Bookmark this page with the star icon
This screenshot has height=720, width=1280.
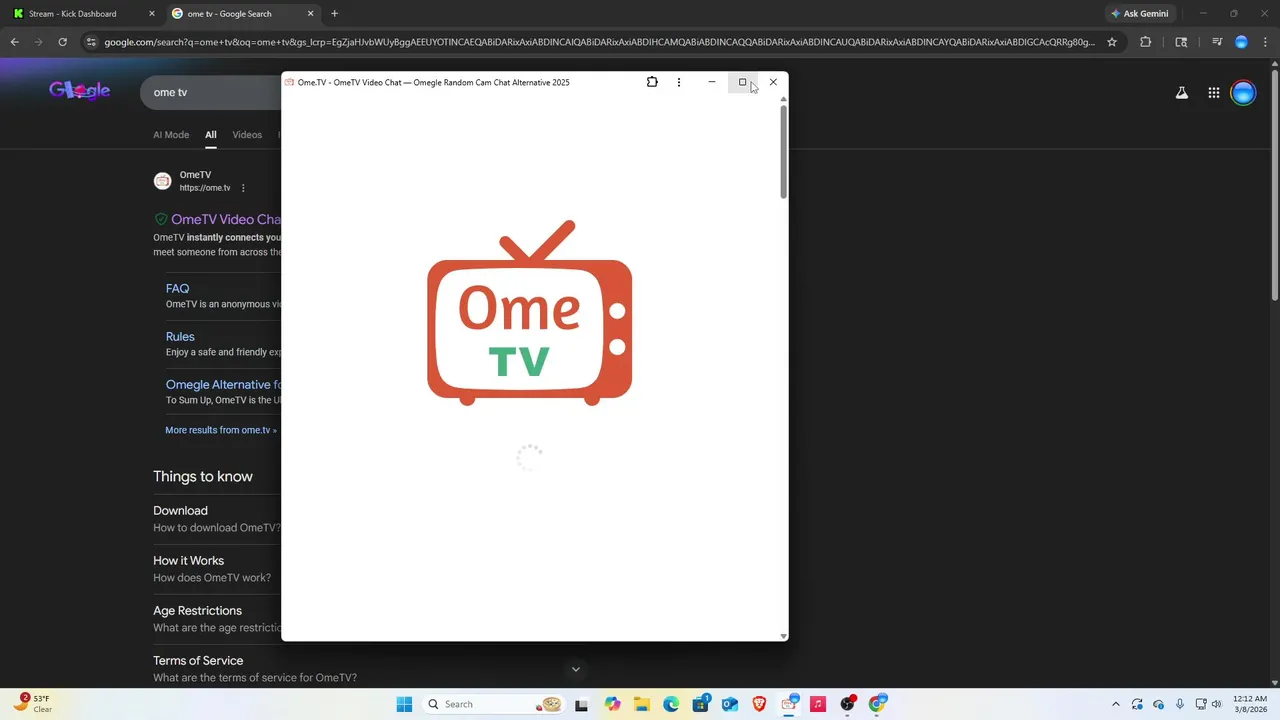coord(1111,42)
